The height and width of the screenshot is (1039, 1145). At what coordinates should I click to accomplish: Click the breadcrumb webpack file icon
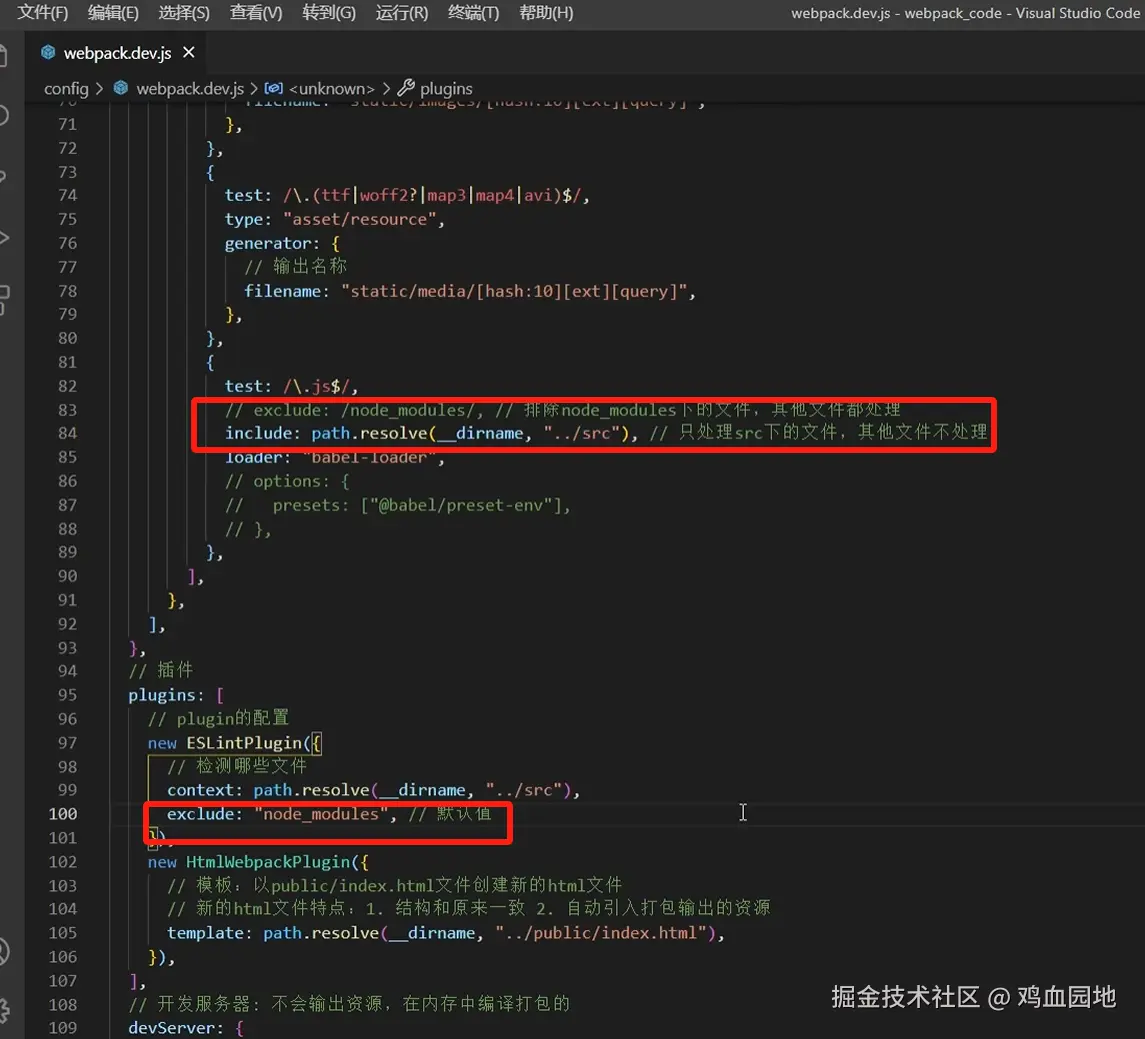(x=121, y=88)
